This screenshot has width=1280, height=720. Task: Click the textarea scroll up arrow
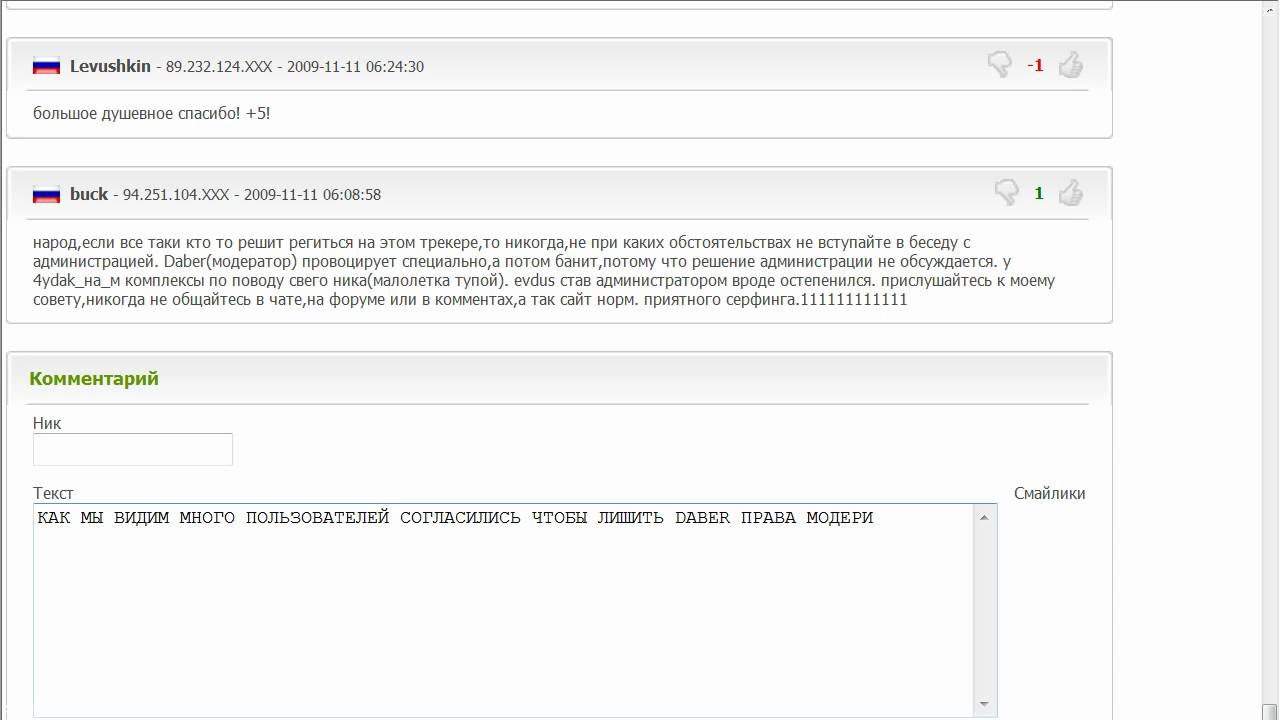(x=984, y=517)
